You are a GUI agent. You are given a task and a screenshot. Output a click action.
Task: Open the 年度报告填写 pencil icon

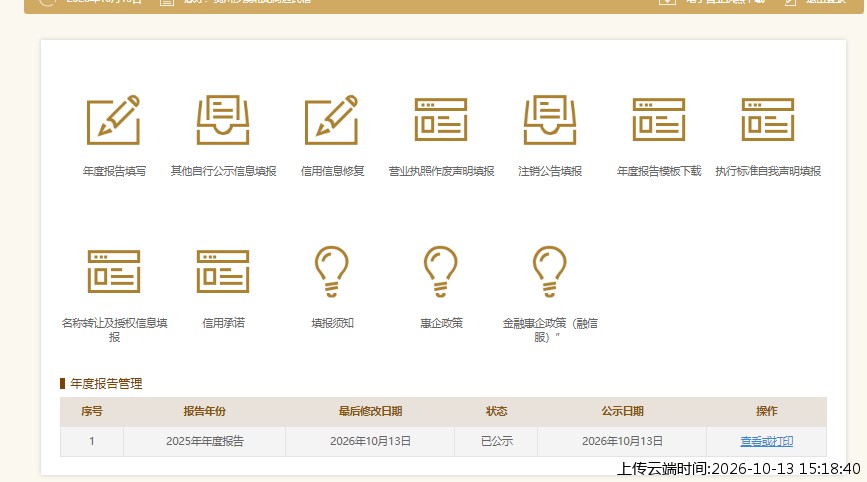click(113, 120)
